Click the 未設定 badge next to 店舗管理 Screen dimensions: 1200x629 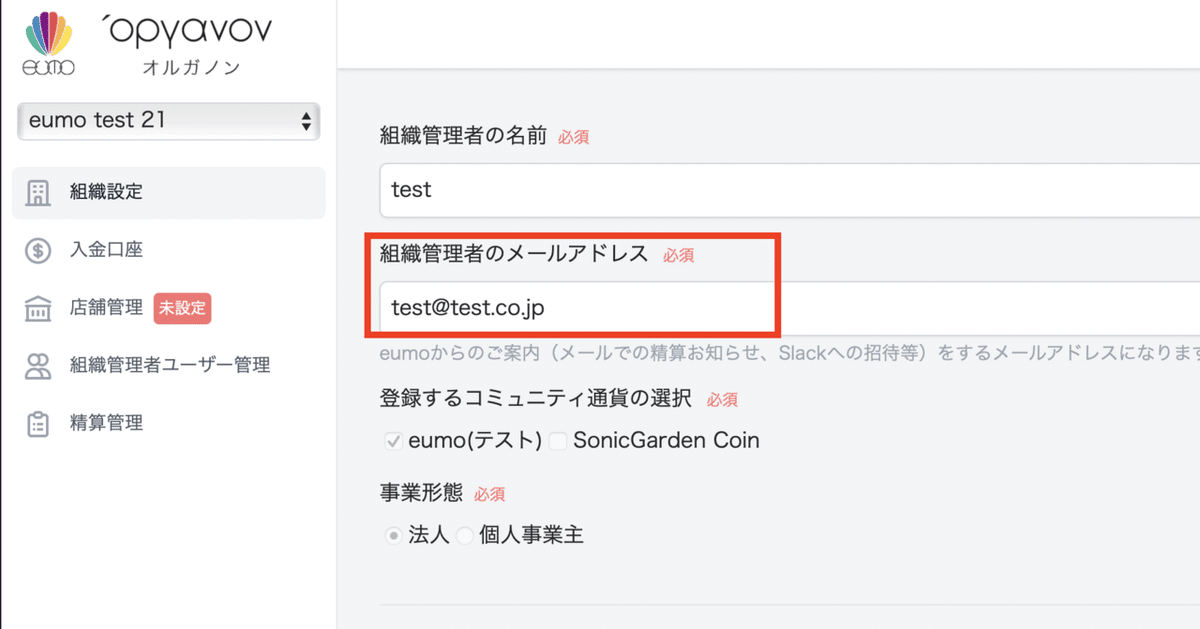click(183, 308)
